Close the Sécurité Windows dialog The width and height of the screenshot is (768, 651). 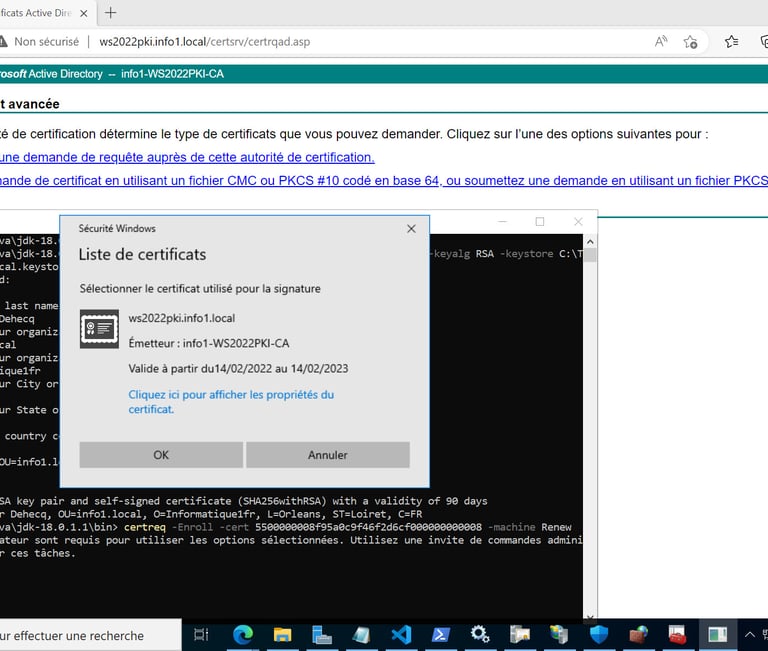point(411,229)
